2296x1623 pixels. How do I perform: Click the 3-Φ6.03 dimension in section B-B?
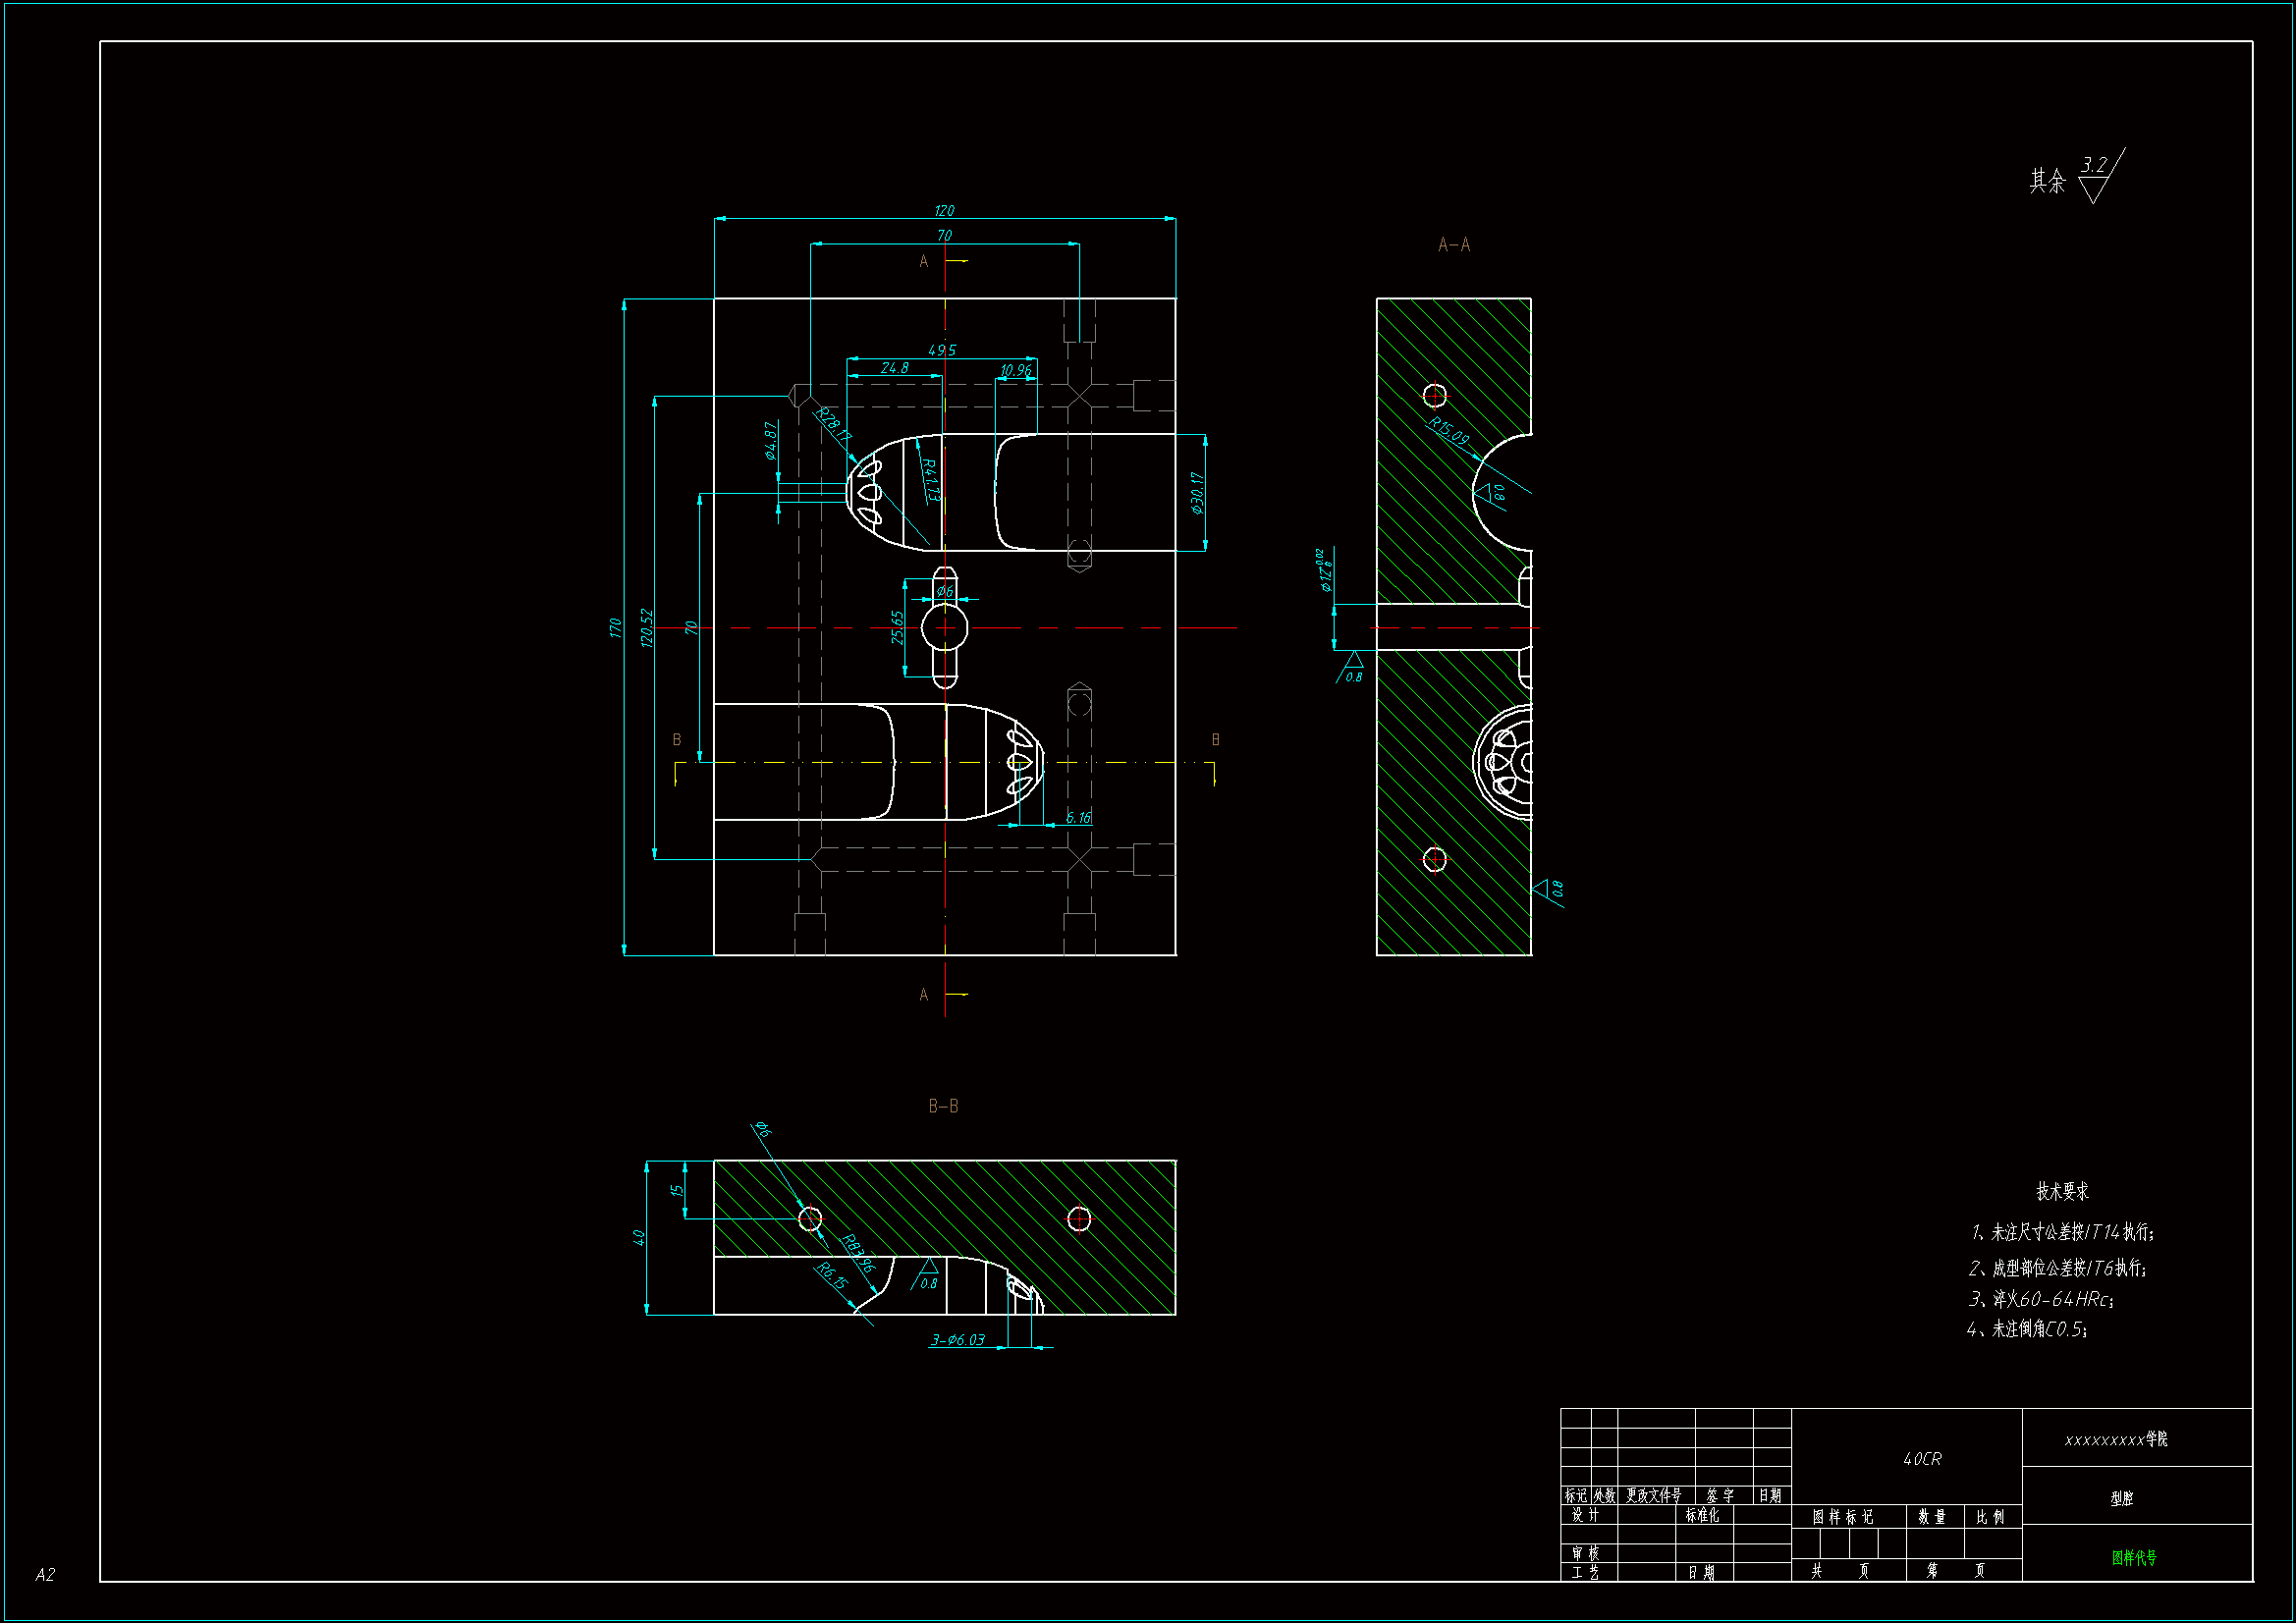point(958,1340)
